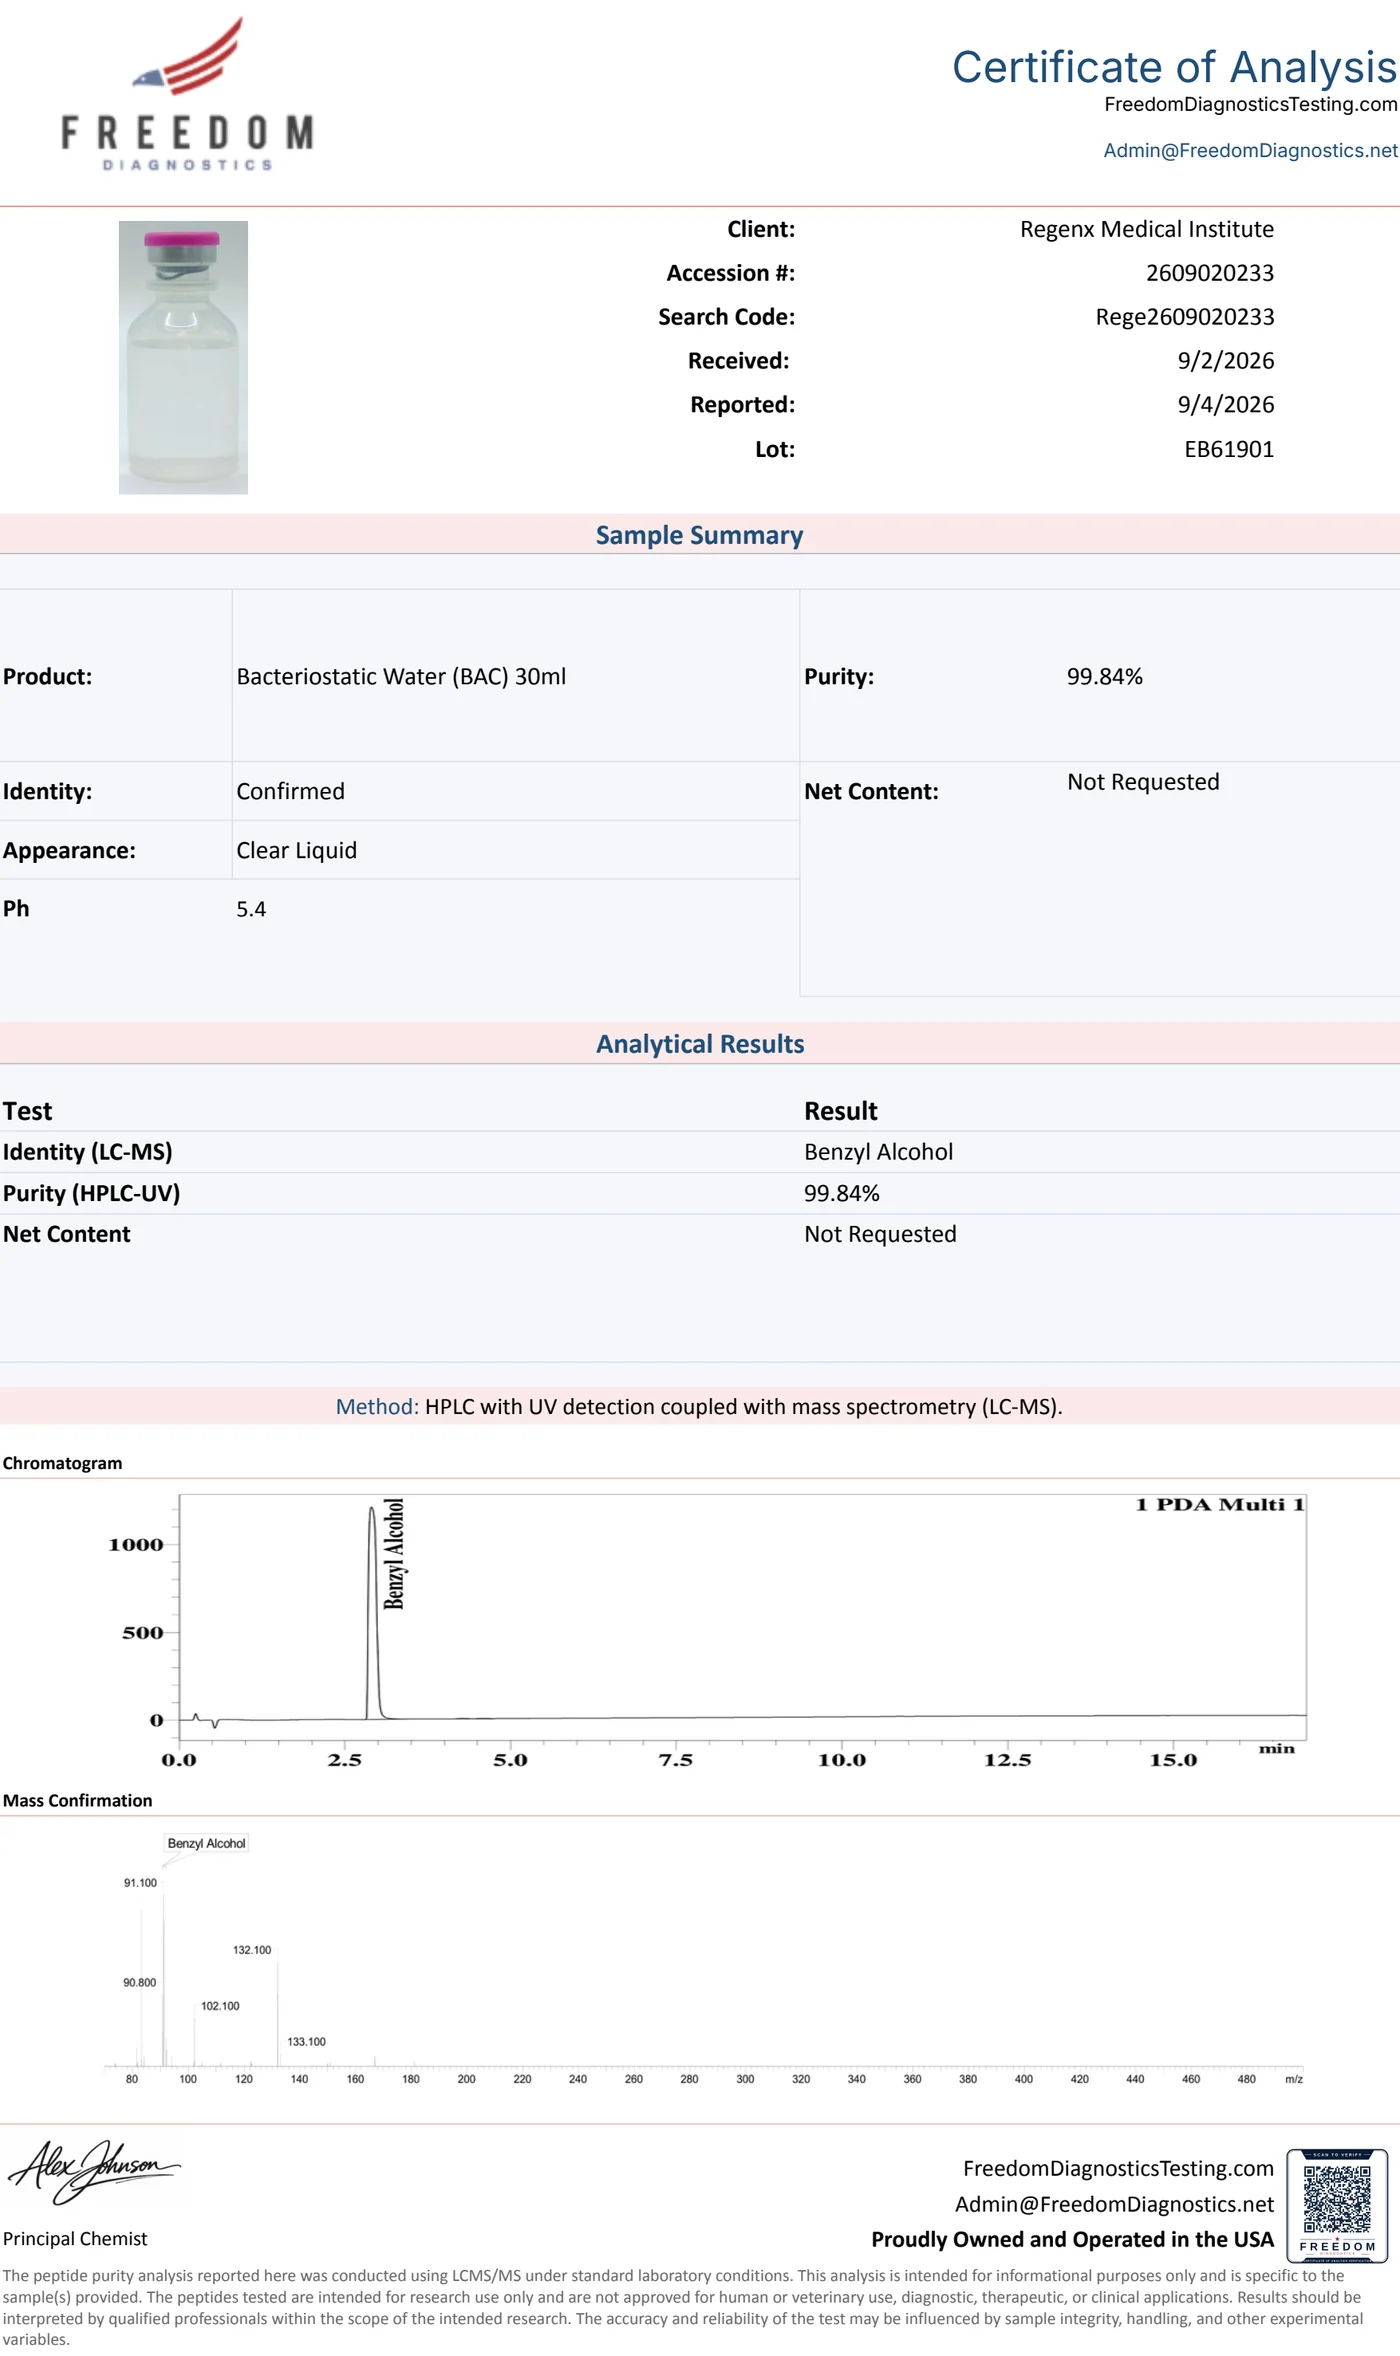Screen dimensions: 1400x2356
Task: Click the 102.100 peak label in mass spectrum
Action: click(220, 2005)
